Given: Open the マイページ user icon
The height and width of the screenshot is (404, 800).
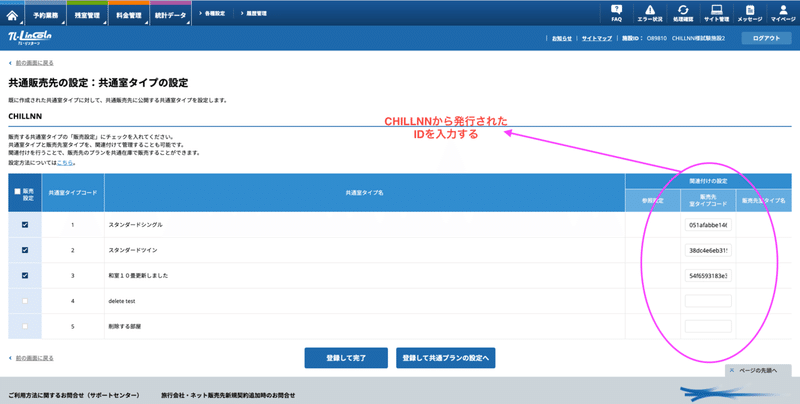Looking at the screenshot, I should pyautogui.click(x=782, y=12).
